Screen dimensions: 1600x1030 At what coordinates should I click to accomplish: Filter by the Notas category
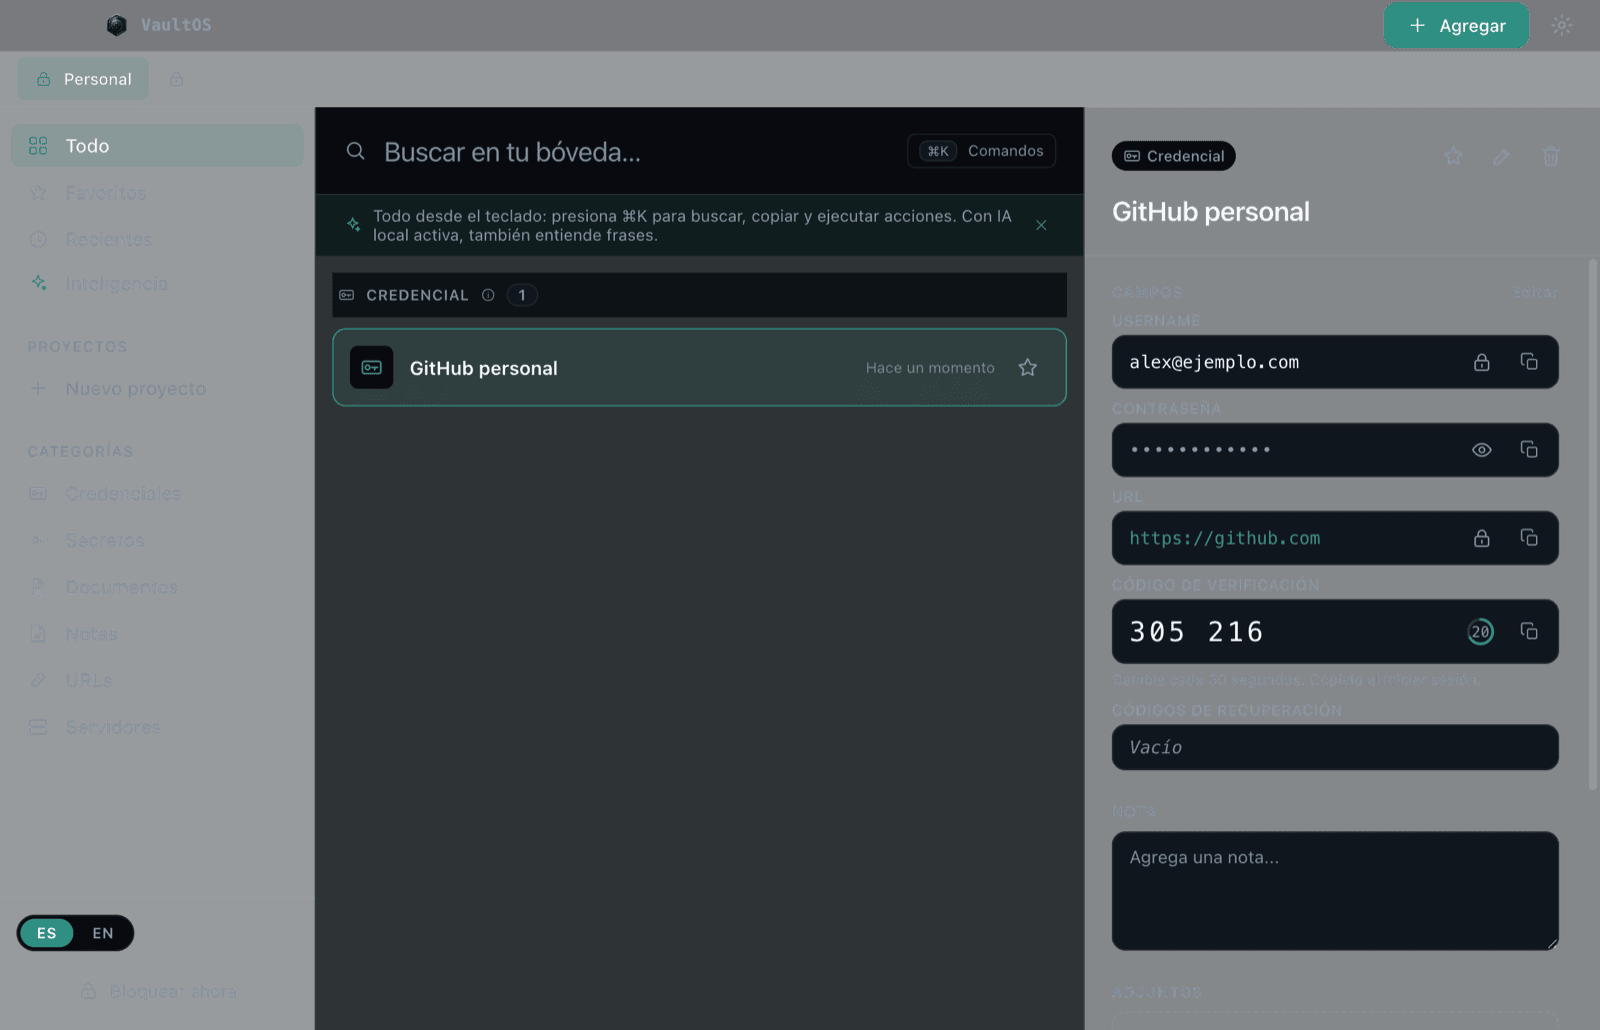click(157, 634)
